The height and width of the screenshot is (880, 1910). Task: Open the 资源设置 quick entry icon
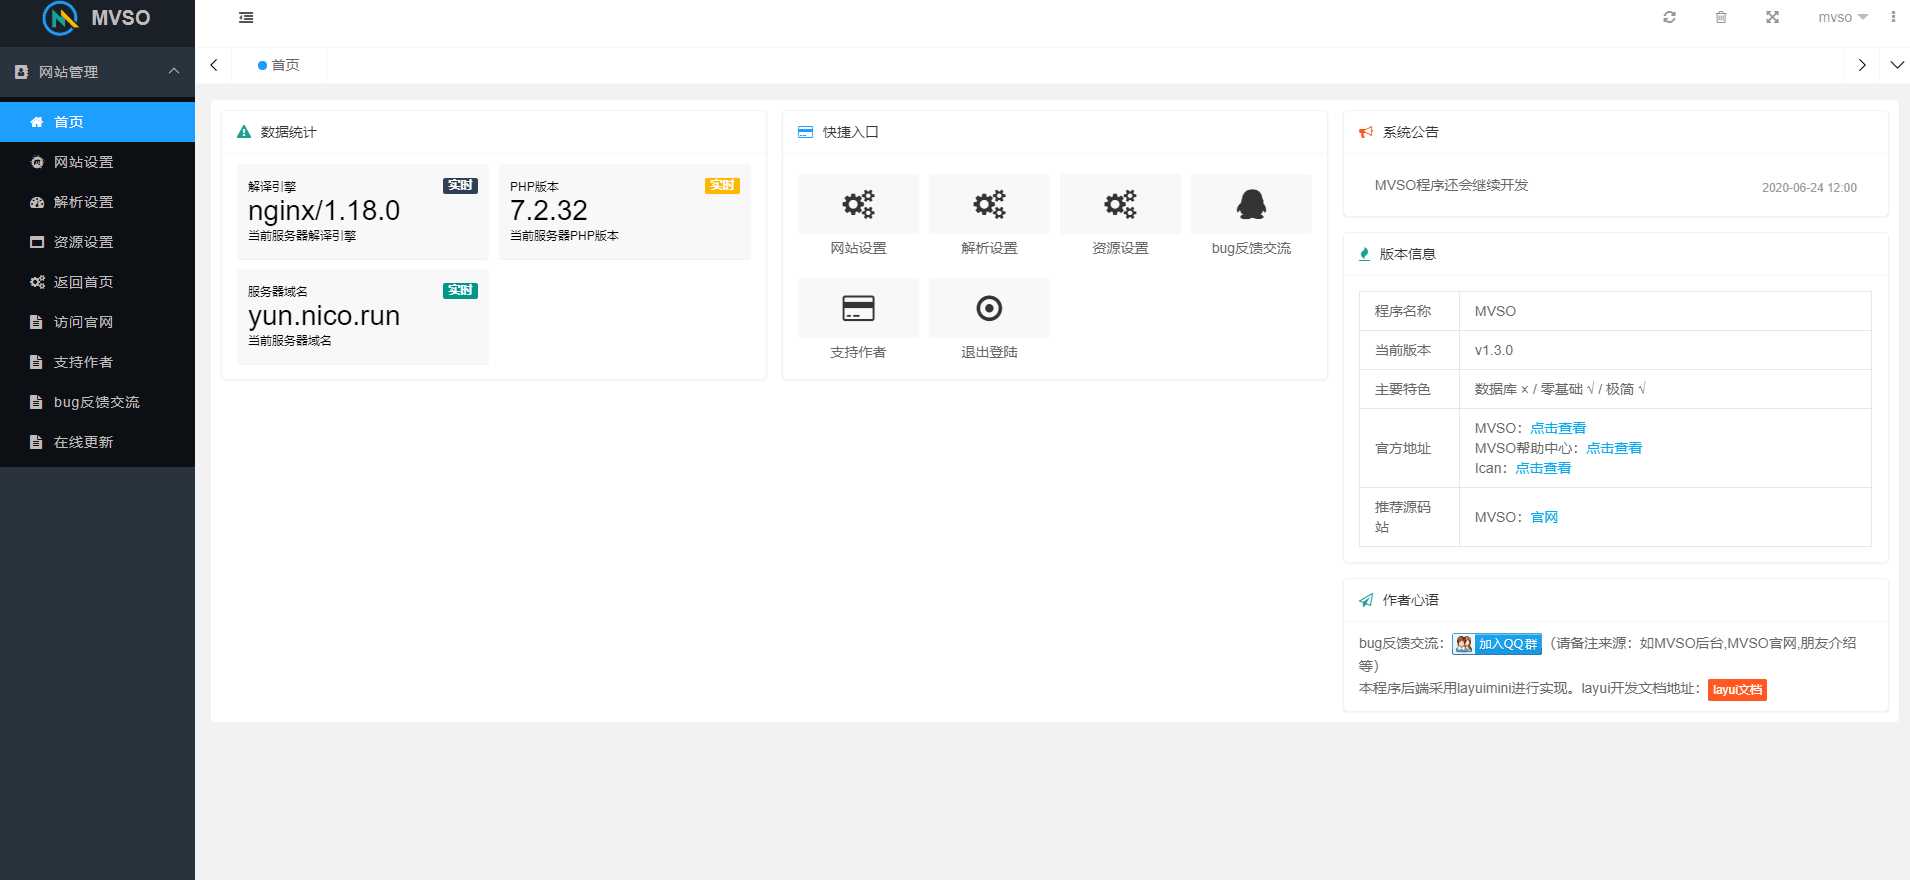pyautogui.click(x=1120, y=204)
